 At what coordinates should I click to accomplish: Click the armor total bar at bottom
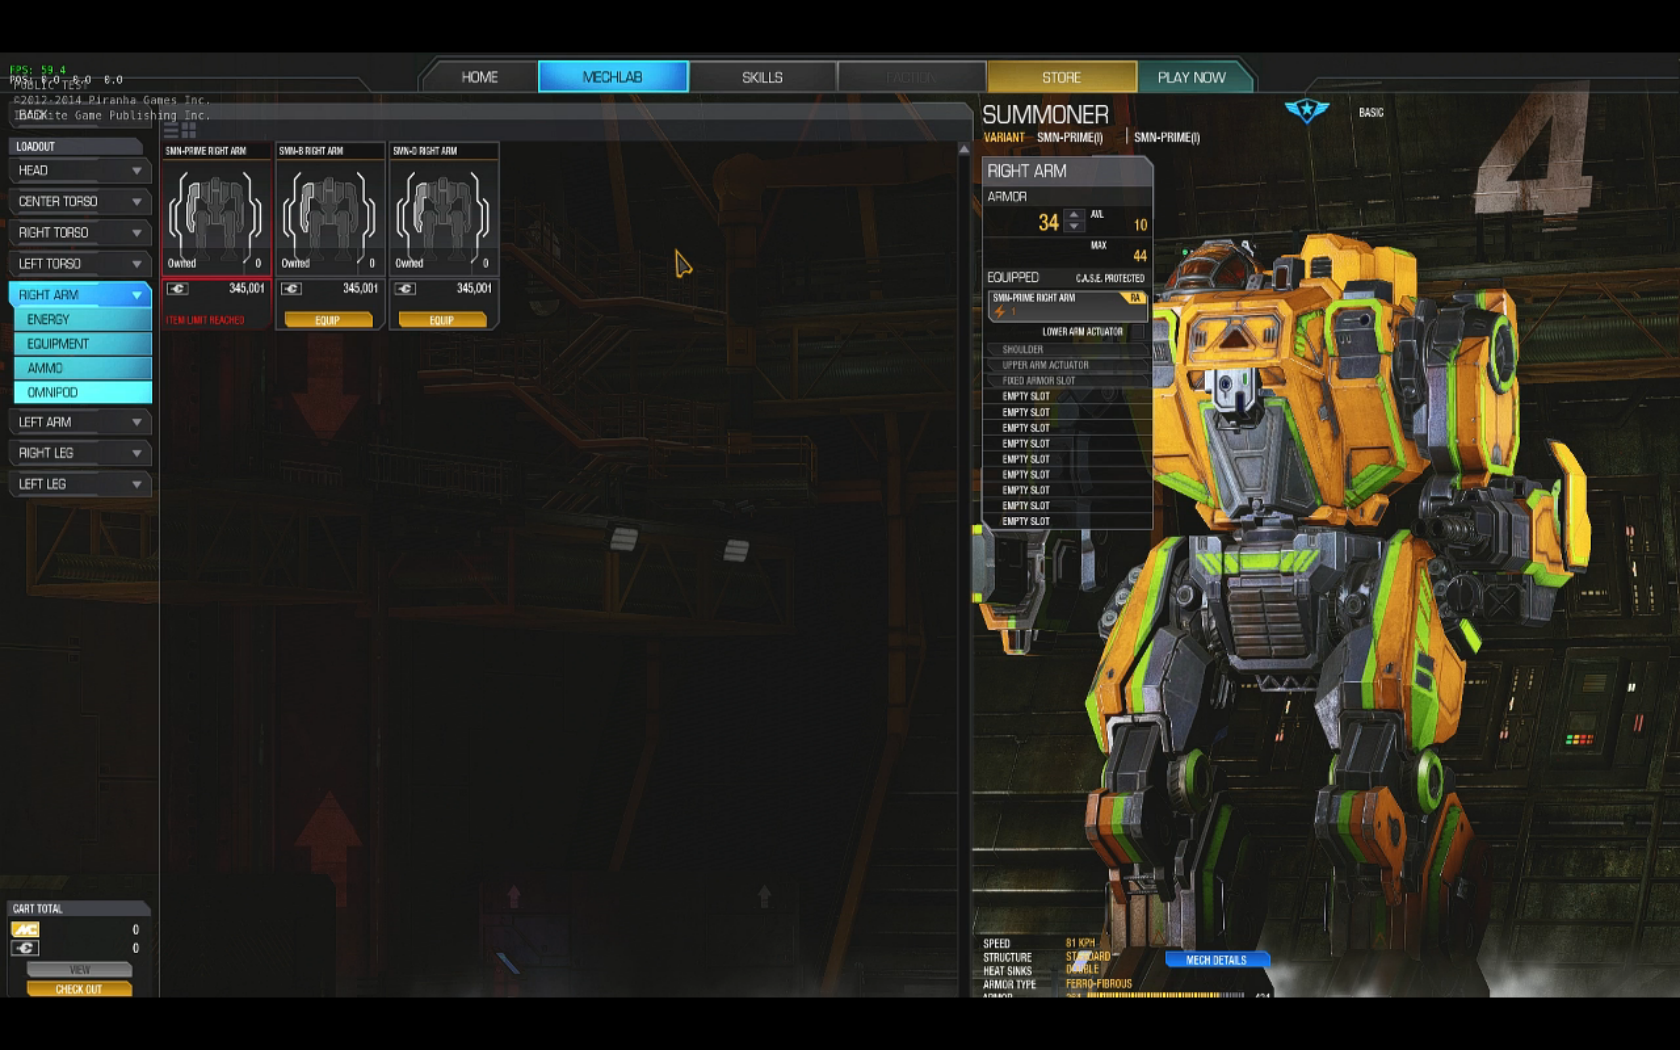tap(1166, 995)
